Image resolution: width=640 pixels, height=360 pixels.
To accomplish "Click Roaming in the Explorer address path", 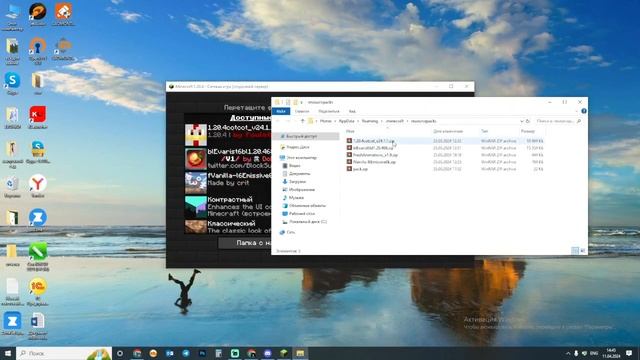I will point(370,121).
